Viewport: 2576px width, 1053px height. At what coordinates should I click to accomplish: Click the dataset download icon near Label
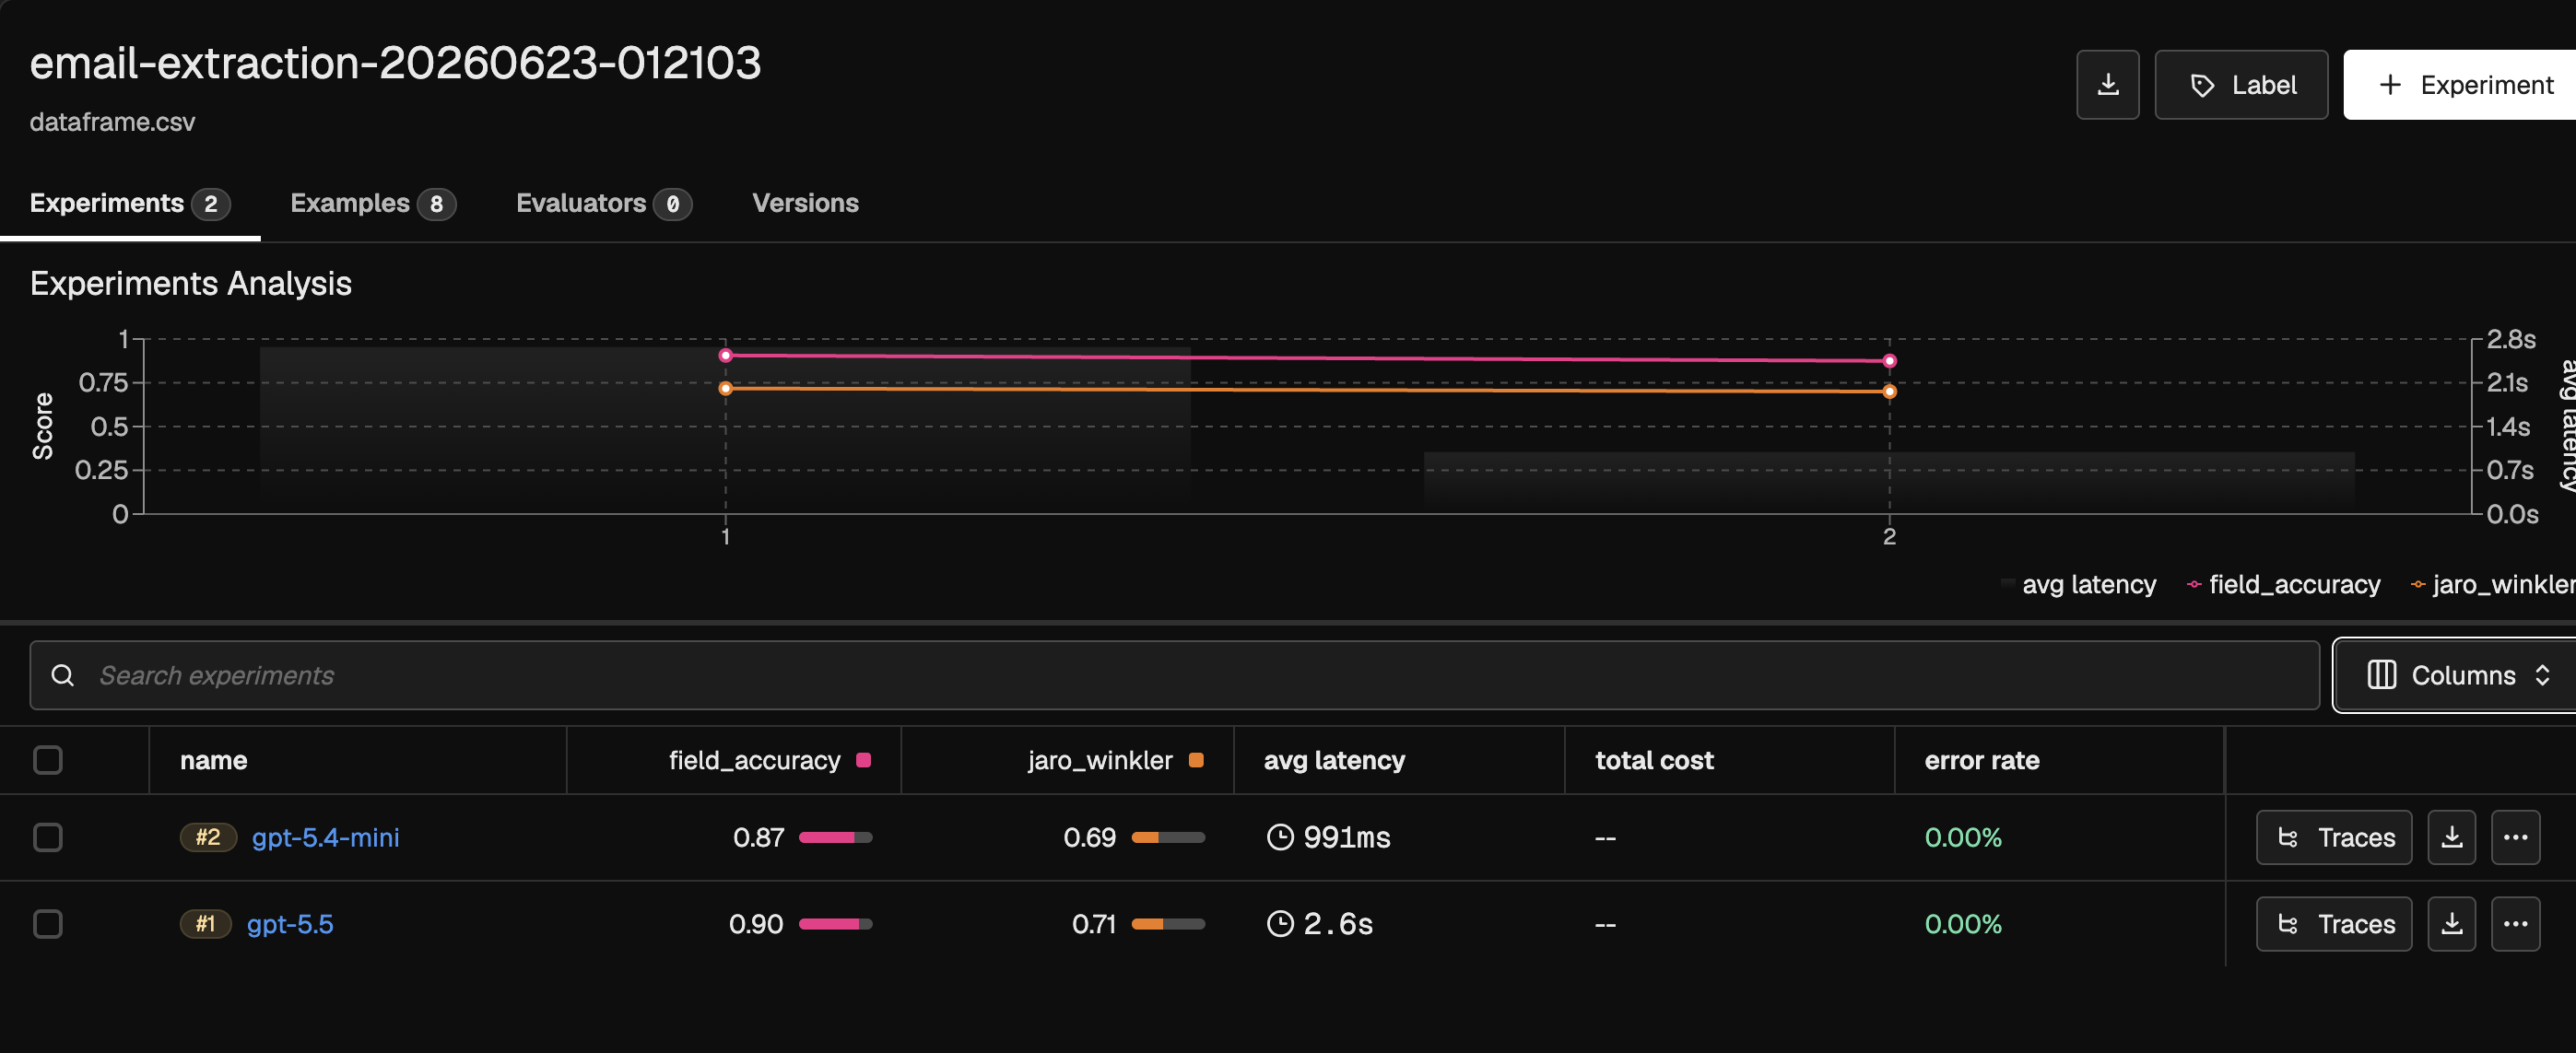point(2107,85)
